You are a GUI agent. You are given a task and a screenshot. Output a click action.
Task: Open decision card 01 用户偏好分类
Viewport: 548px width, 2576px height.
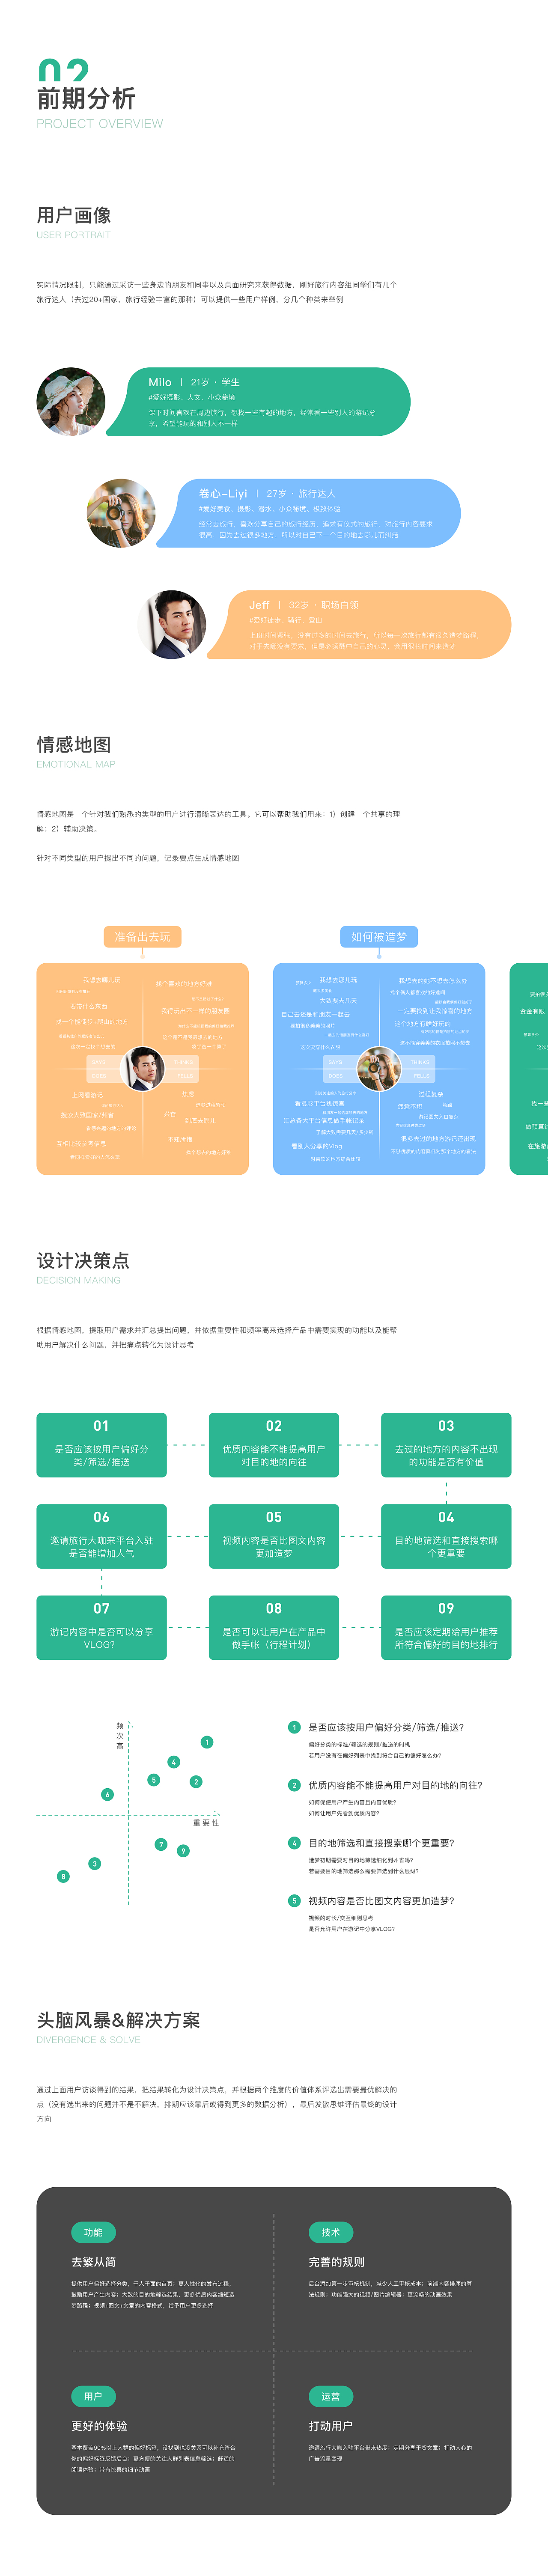102,1445
